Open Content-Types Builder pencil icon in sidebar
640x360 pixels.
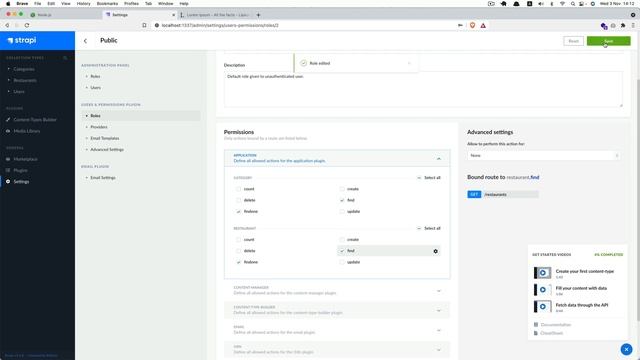[x=8, y=120]
